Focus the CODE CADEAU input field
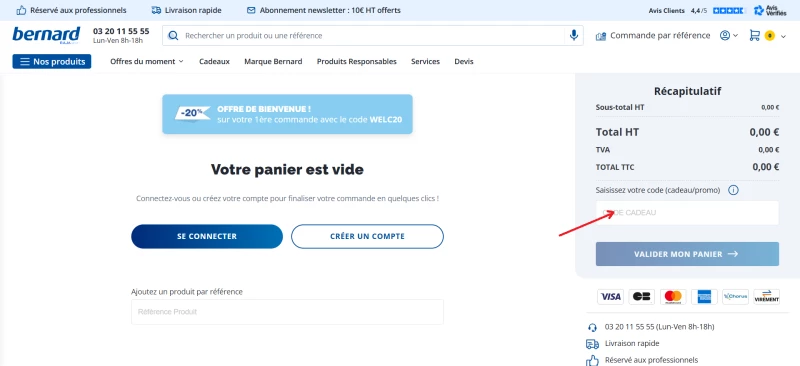 click(x=687, y=212)
